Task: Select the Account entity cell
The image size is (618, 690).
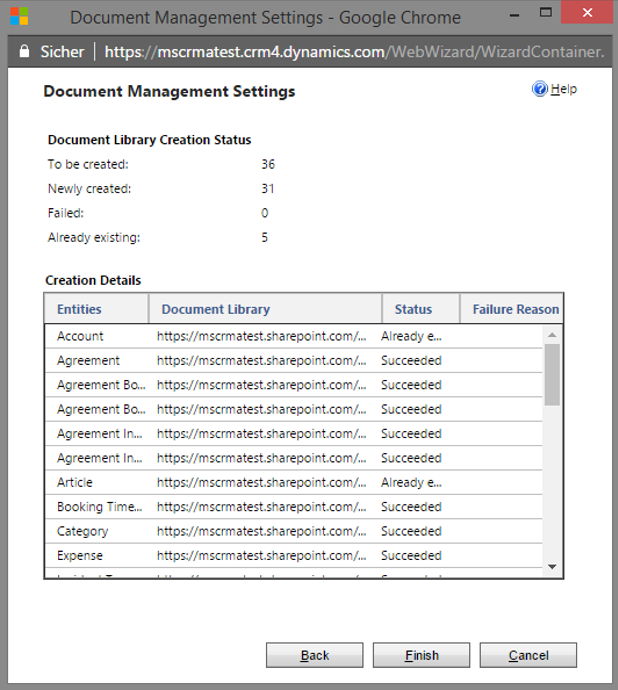Action: pos(80,336)
